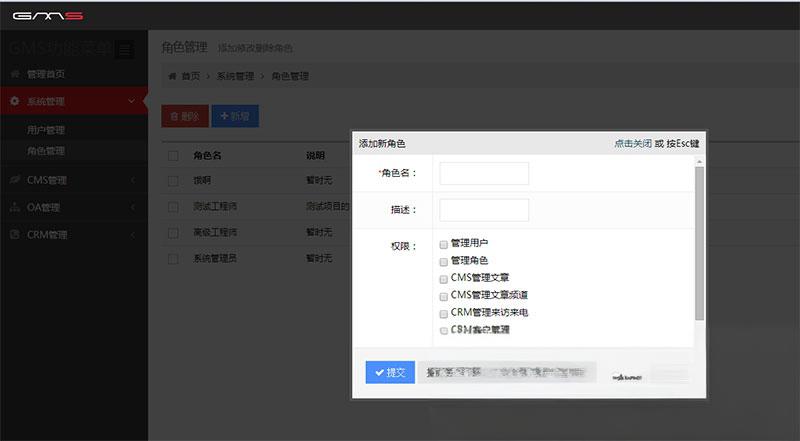This screenshot has height=441, width=800.
Task: Expand the CRM管理 menu chevron
Action: pyautogui.click(x=133, y=234)
